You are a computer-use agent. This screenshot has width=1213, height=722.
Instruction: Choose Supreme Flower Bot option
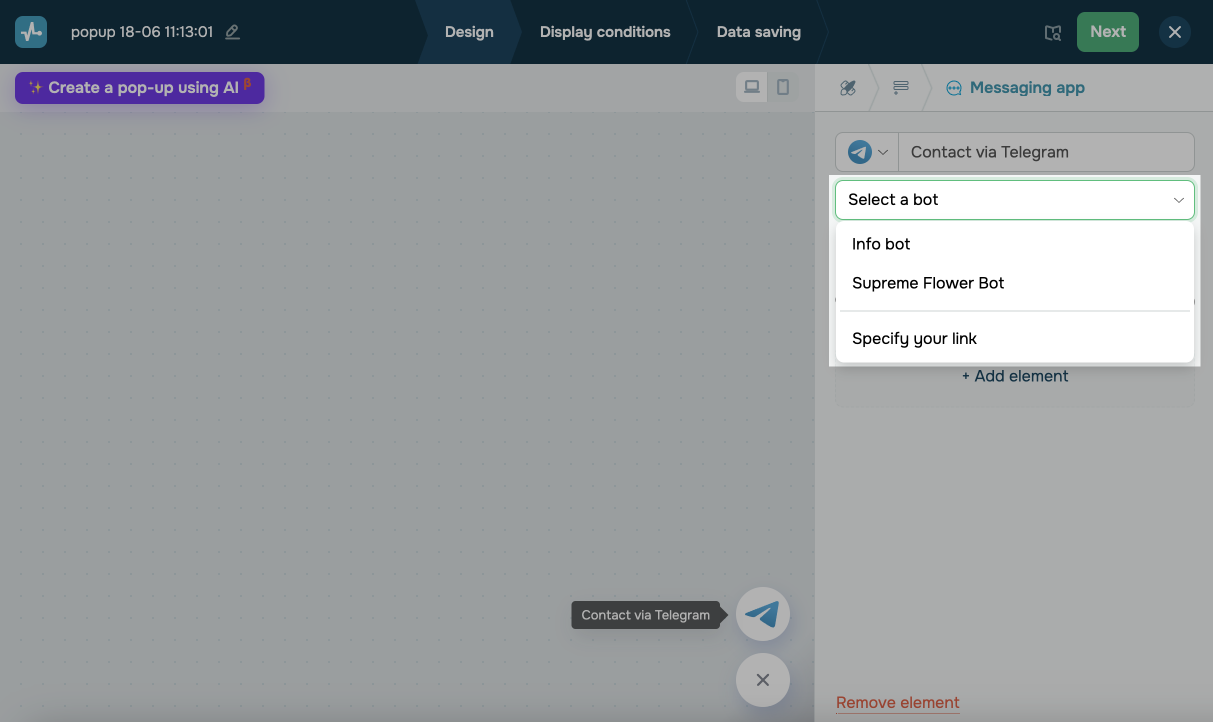pos(1015,283)
